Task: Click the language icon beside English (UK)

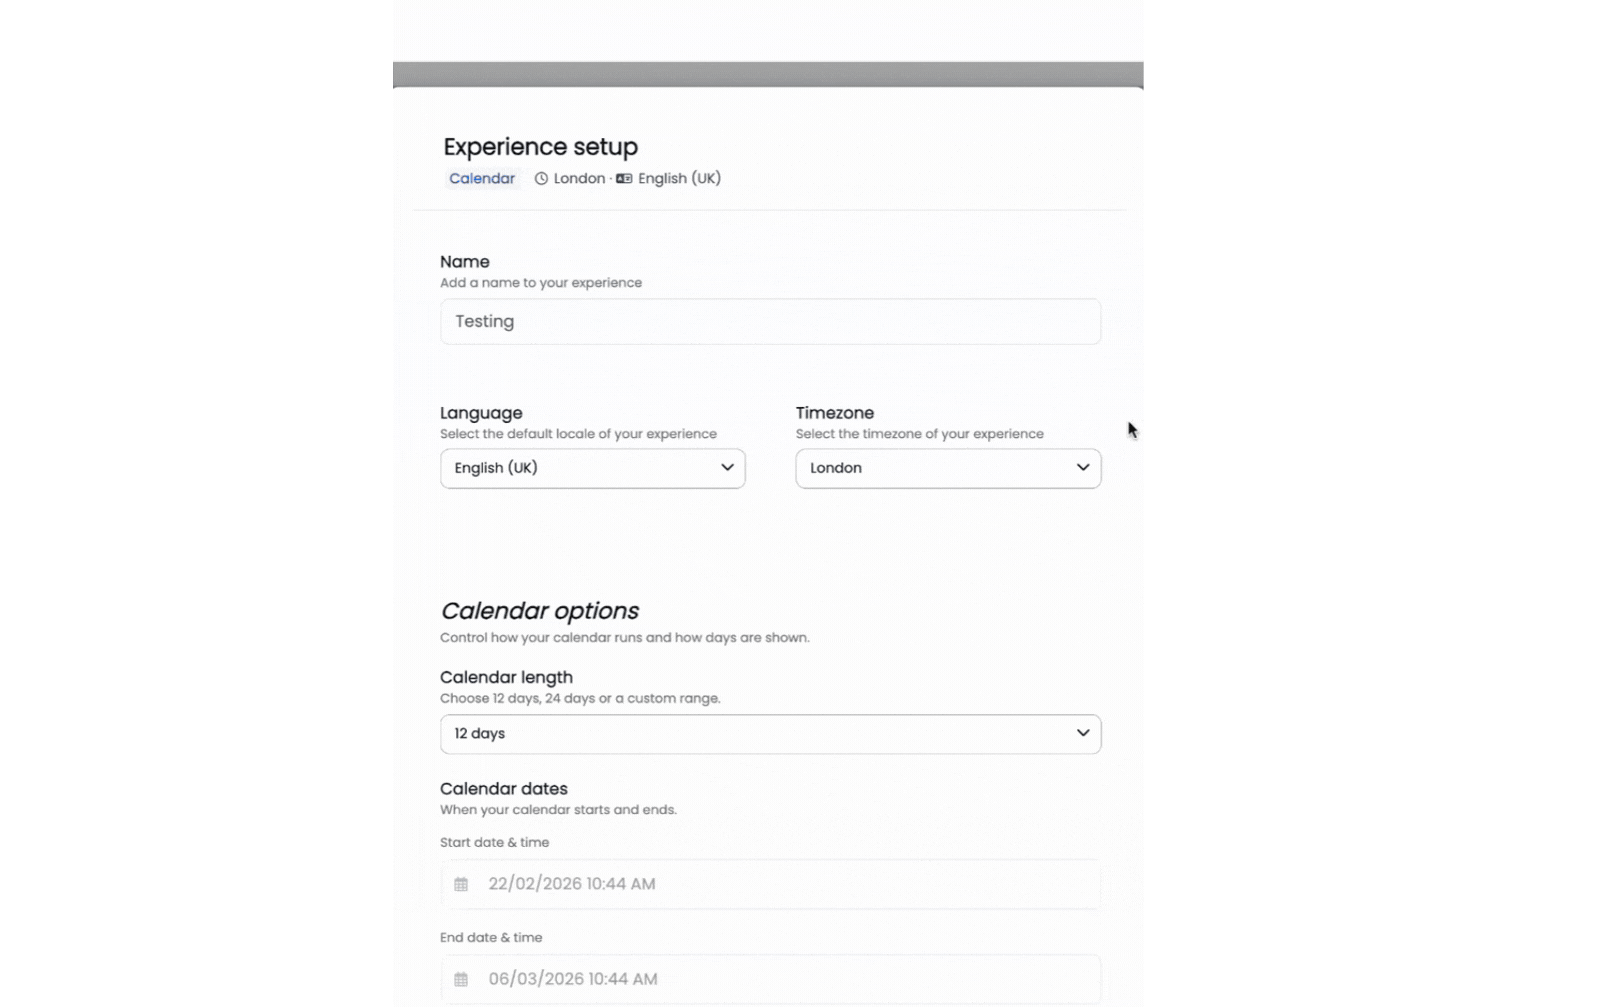Action: (x=624, y=179)
